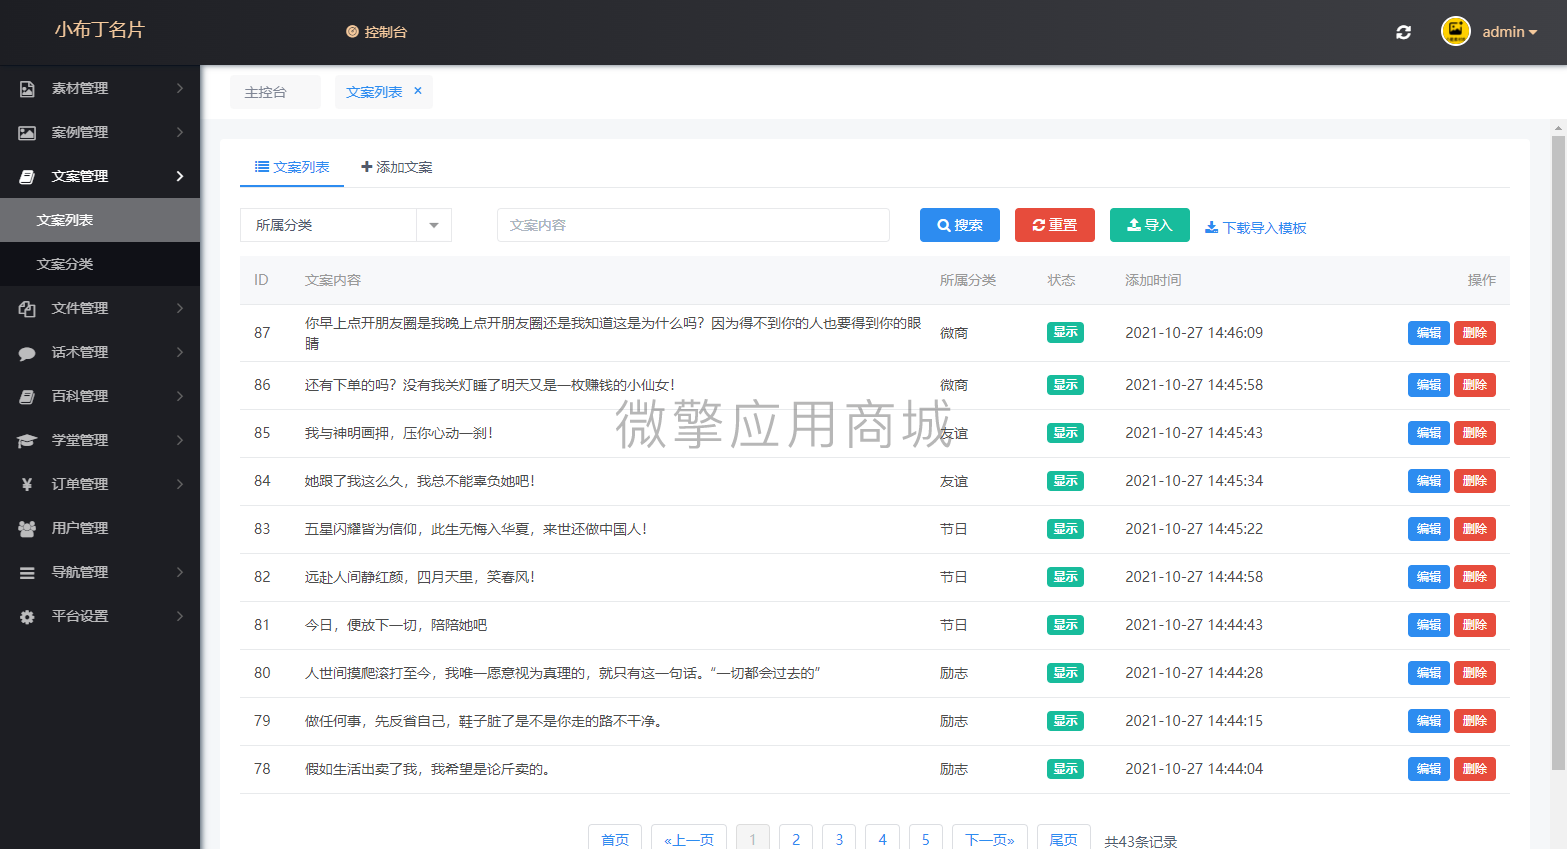Click the green 导入 button
Viewport: 1567px width, 849px height.
1150,225
